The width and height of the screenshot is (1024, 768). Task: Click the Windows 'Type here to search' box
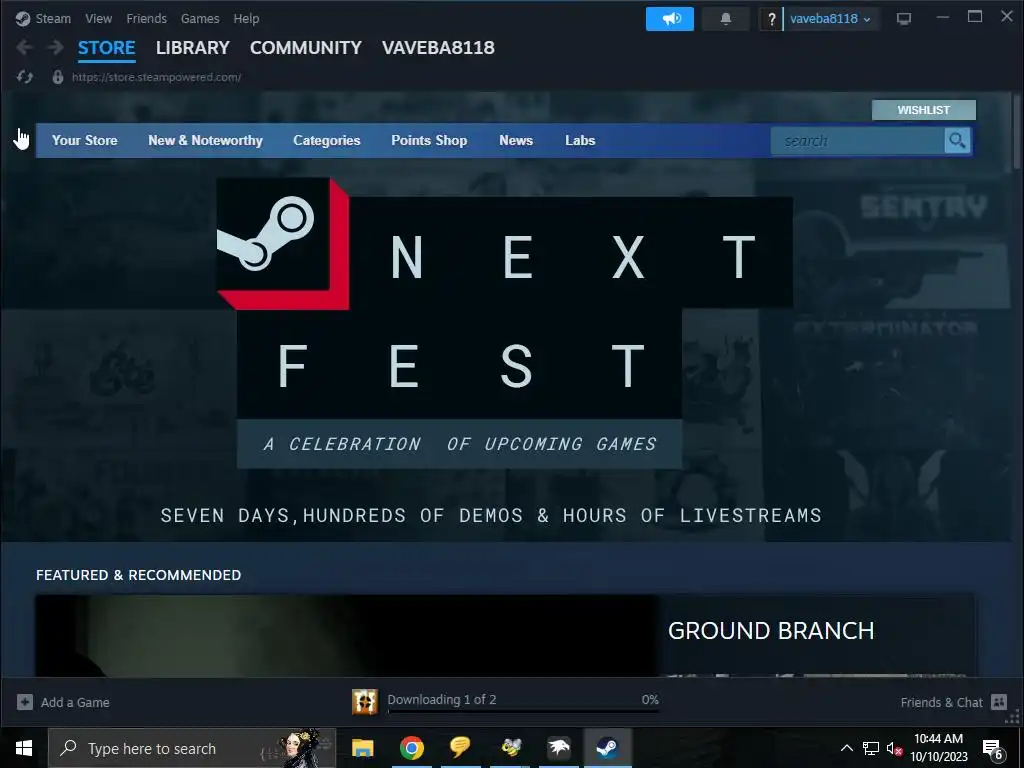pyautogui.click(x=192, y=748)
